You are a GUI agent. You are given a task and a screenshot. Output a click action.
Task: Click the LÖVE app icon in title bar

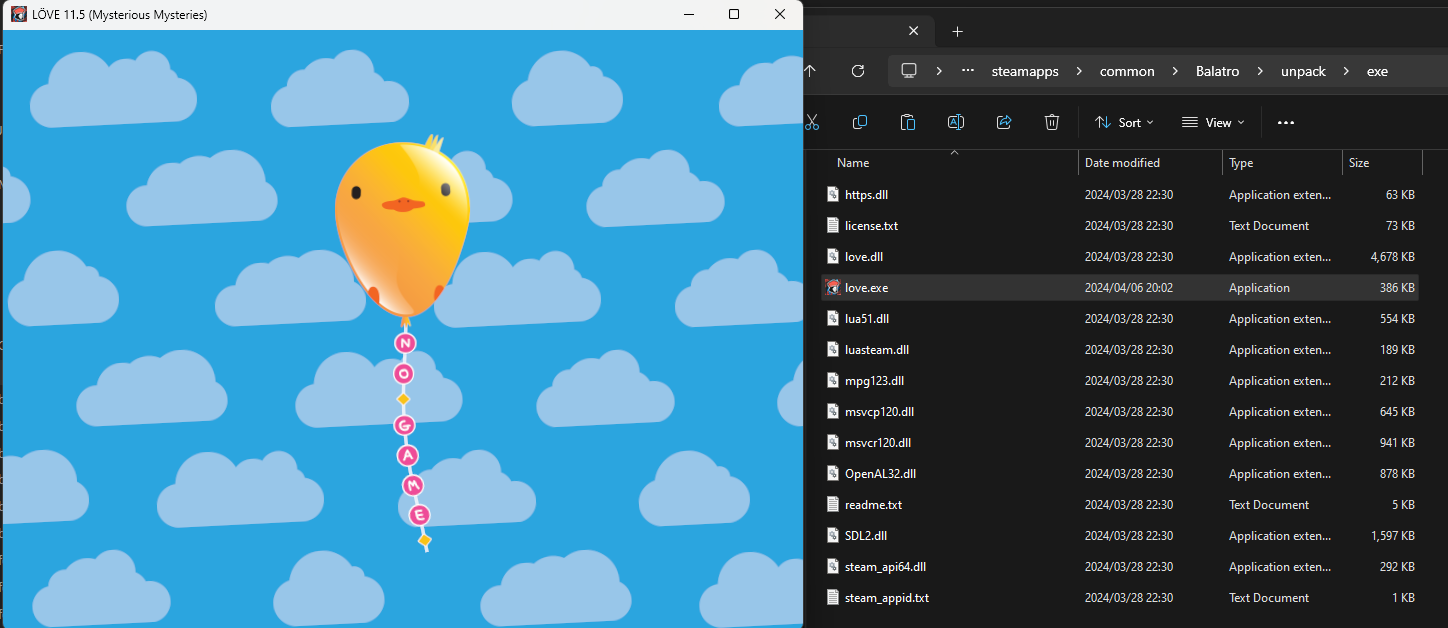(18, 14)
